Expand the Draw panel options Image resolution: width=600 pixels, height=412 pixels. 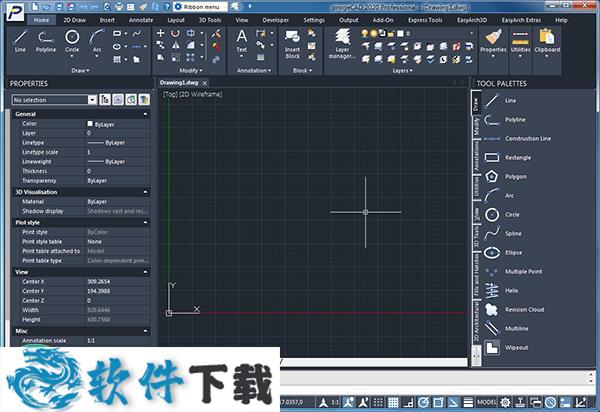(x=80, y=70)
